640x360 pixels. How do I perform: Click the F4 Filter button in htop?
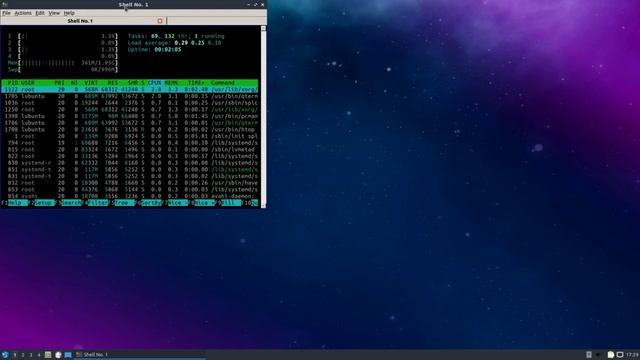click(x=95, y=203)
